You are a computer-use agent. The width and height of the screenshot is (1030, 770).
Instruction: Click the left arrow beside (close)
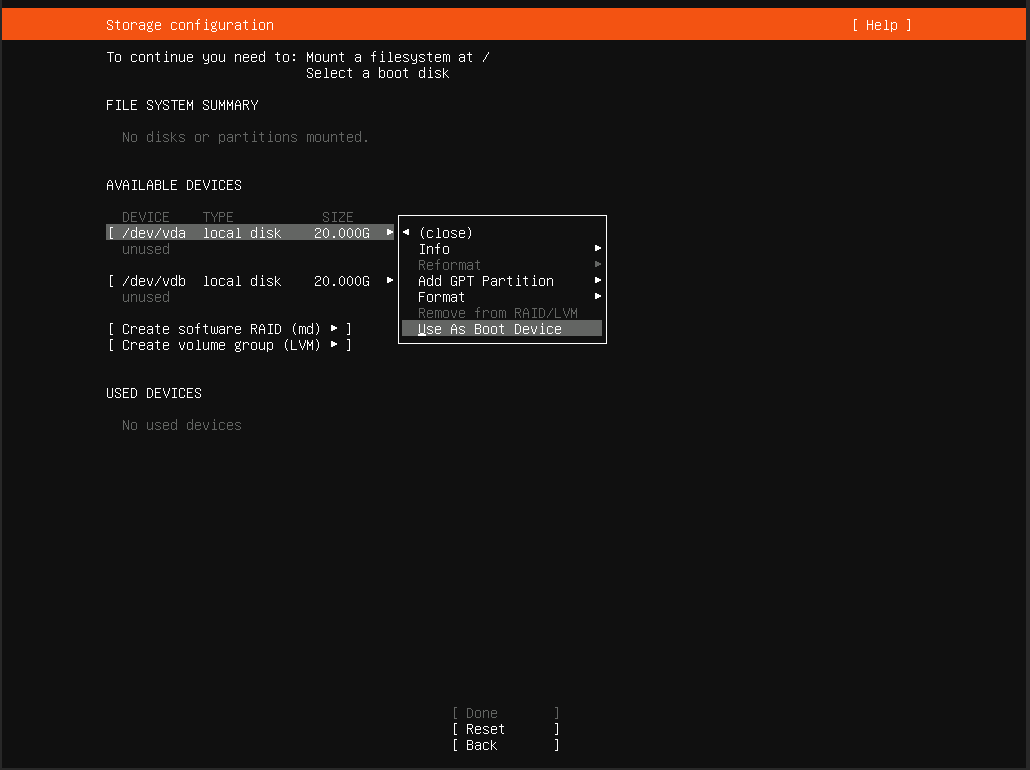click(x=406, y=233)
